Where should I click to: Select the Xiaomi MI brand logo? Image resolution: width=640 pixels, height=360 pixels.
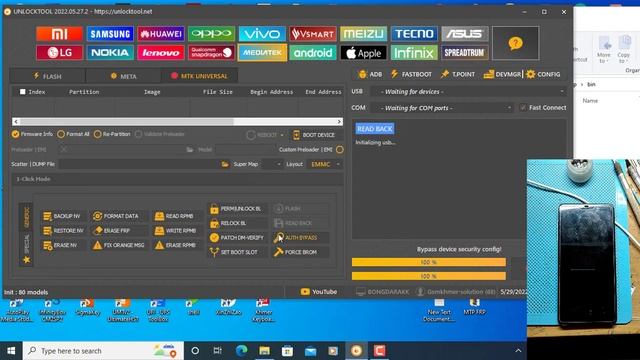coord(59,34)
